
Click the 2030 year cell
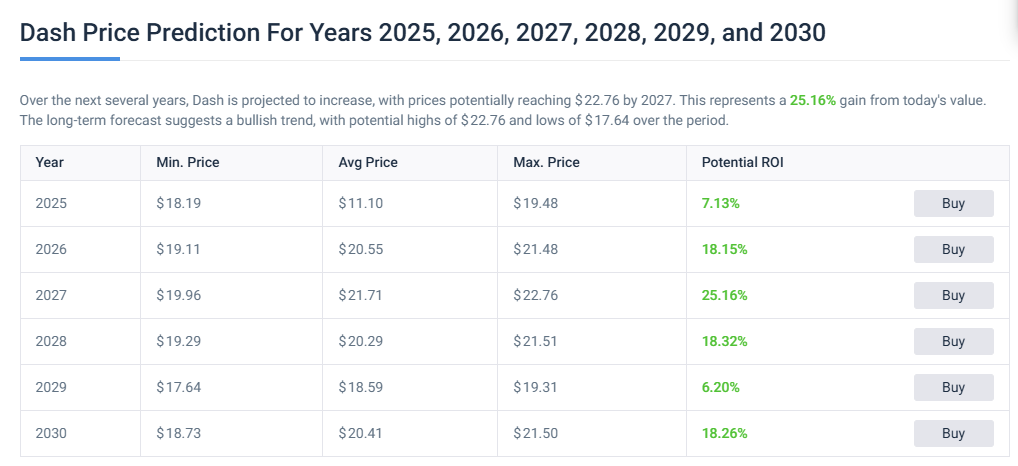pos(51,433)
